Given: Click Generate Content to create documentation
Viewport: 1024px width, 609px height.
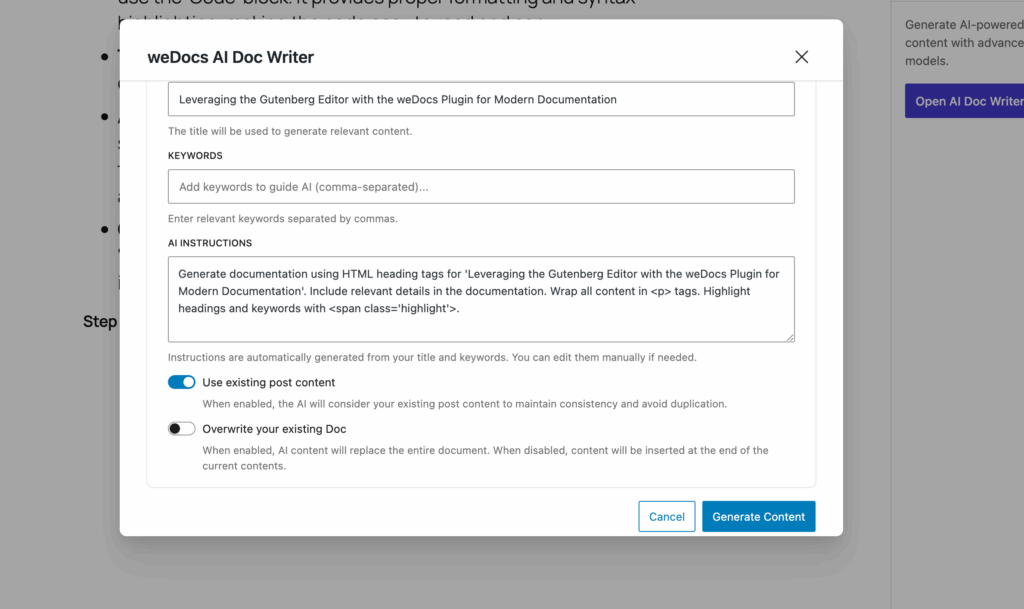Looking at the screenshot, I should point(758,516).
